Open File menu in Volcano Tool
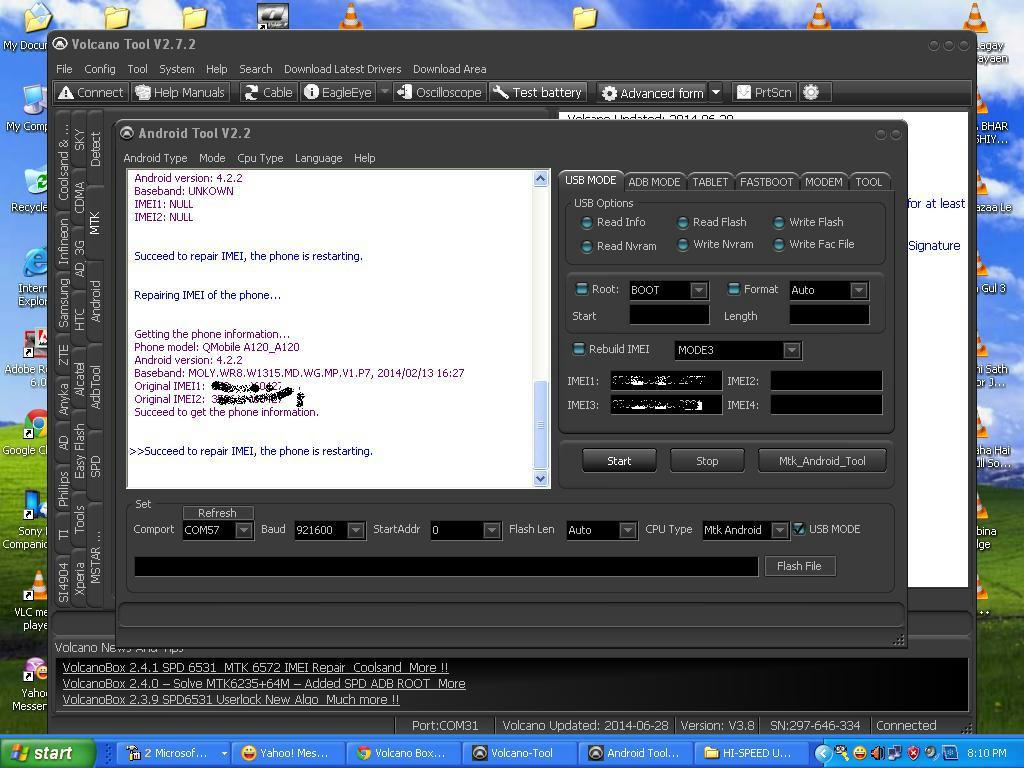1024x768 pixels. coord(64,69)
